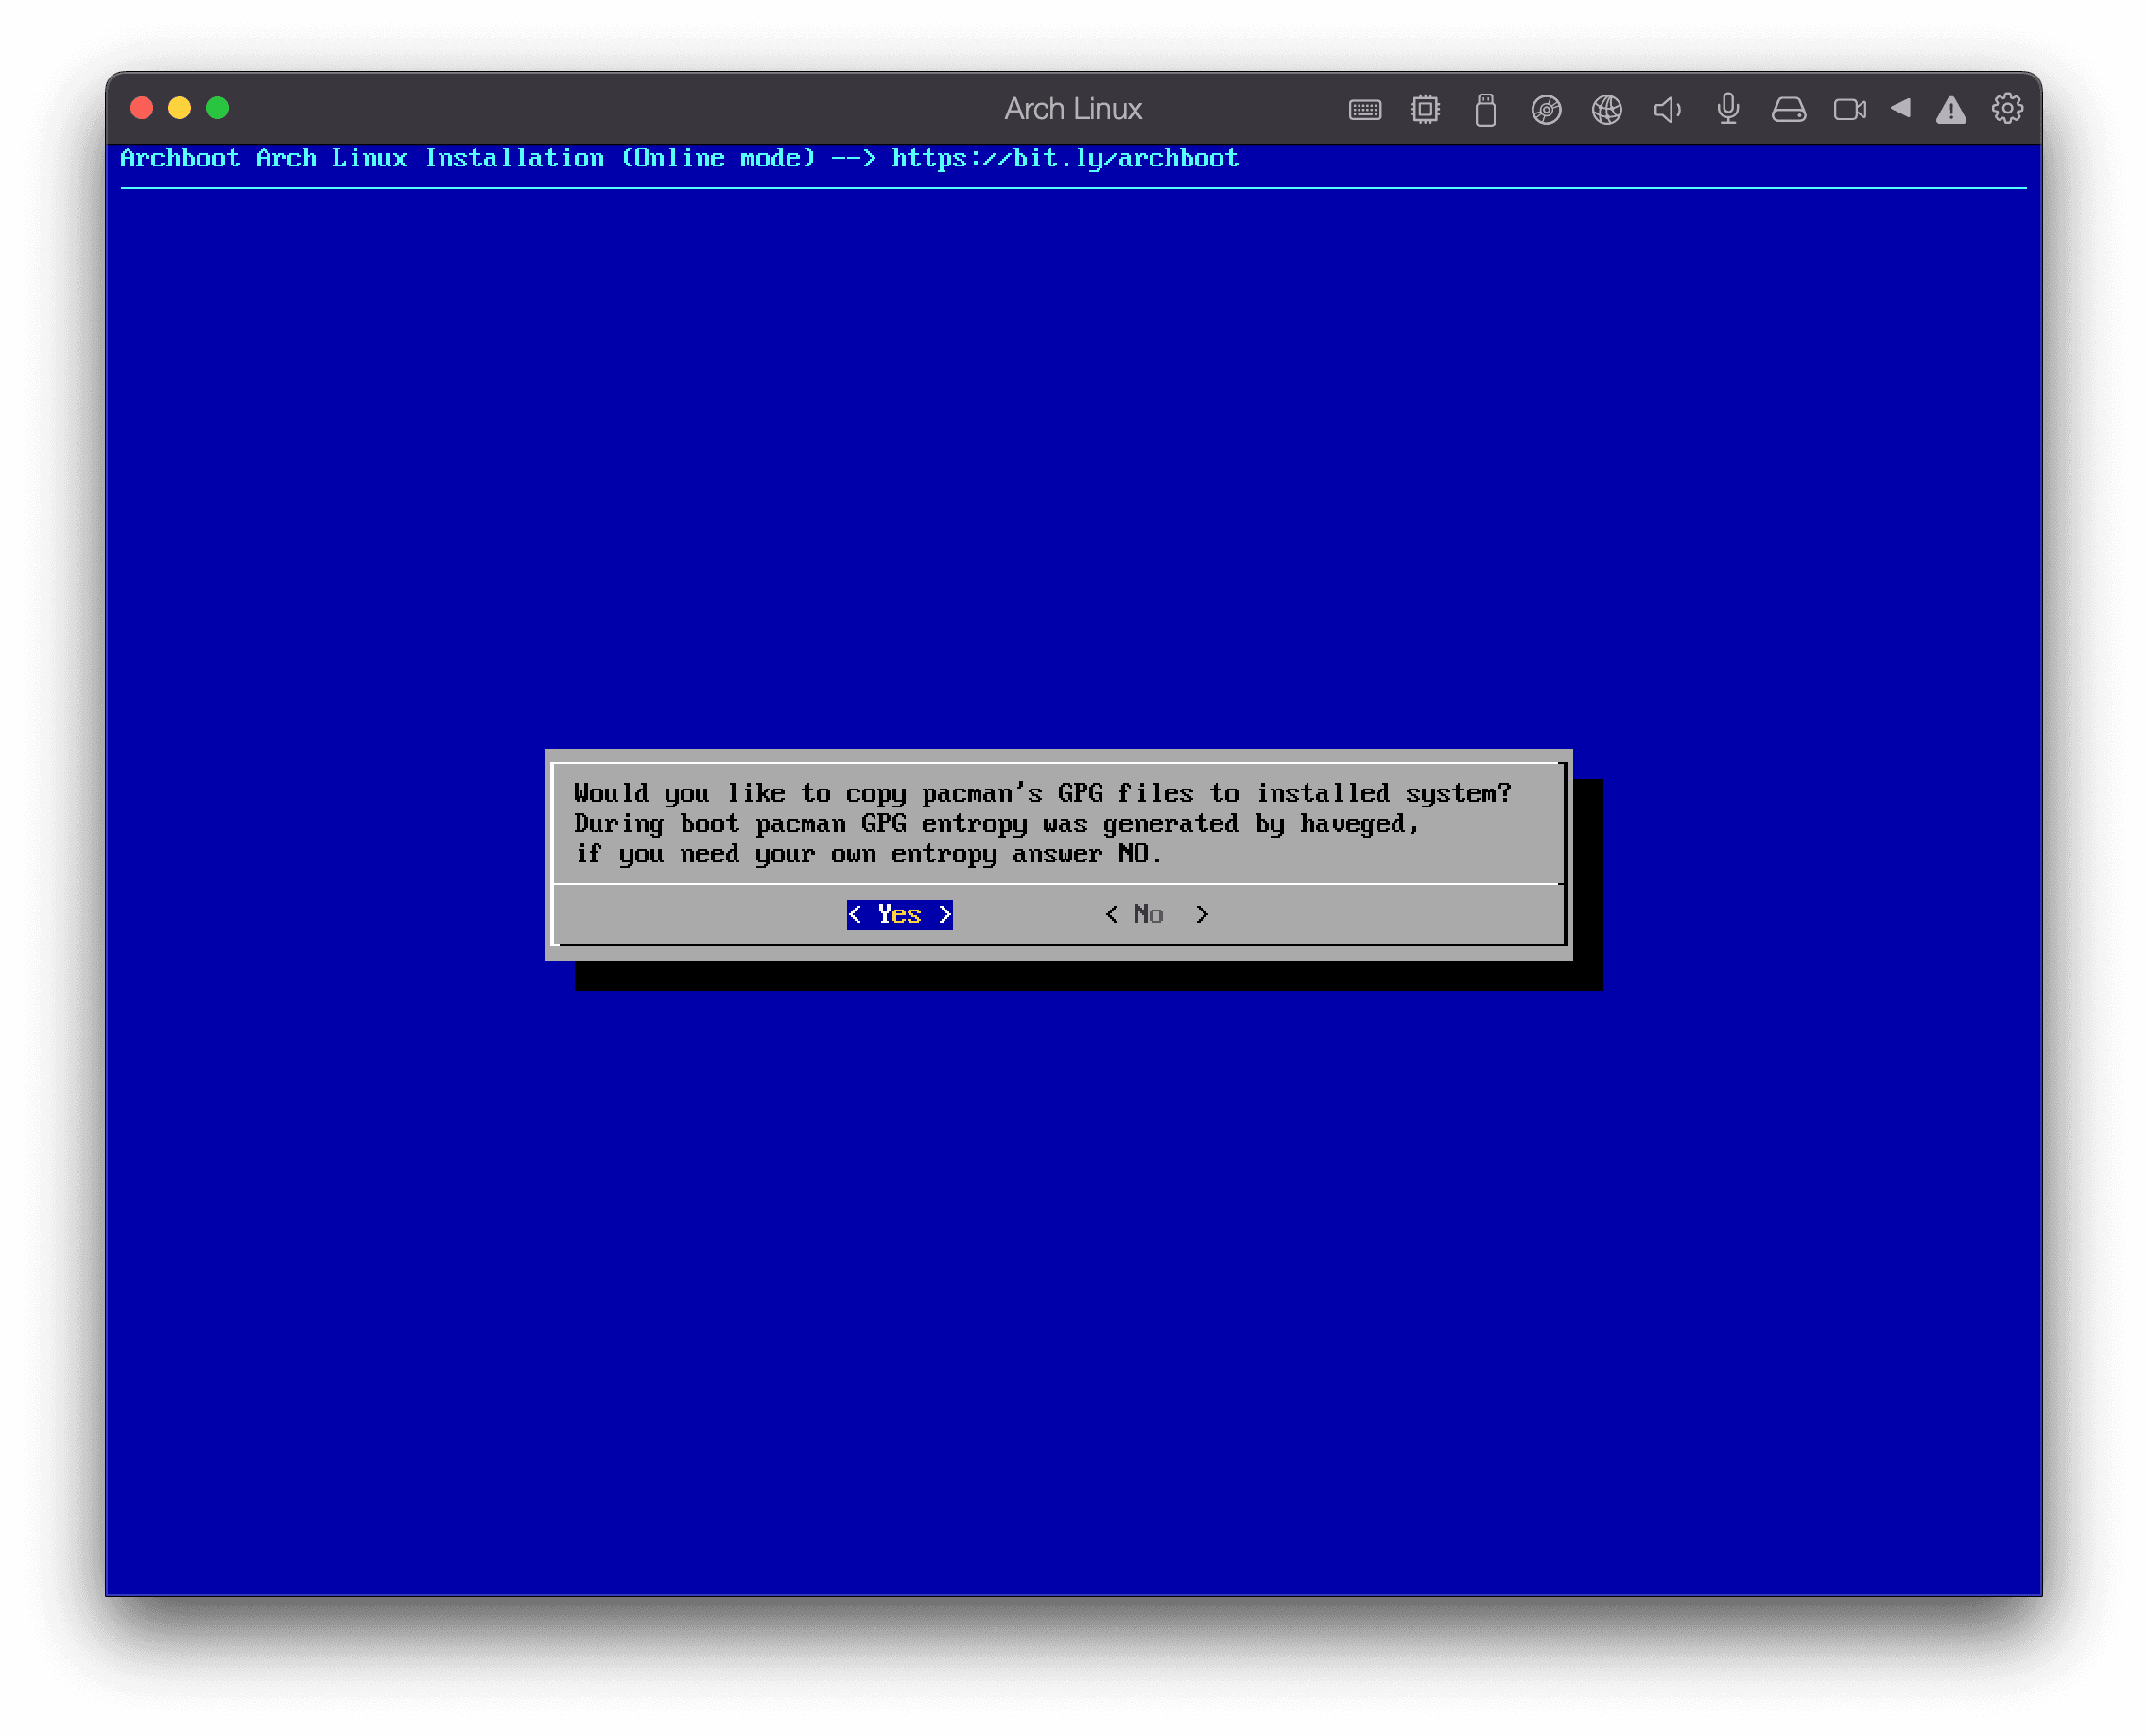Screen dimensions: 2148x1736
Task: Click the green fullscreen window button
Action: [x=217, y=108]
